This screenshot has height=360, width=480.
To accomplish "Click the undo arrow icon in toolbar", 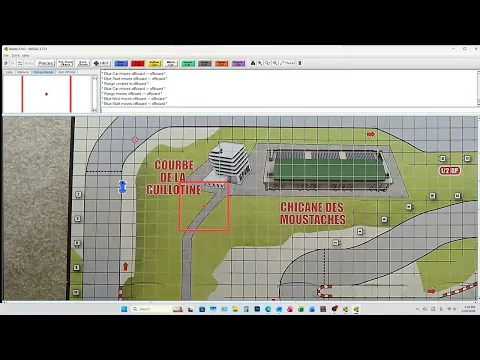I will 5,63.
